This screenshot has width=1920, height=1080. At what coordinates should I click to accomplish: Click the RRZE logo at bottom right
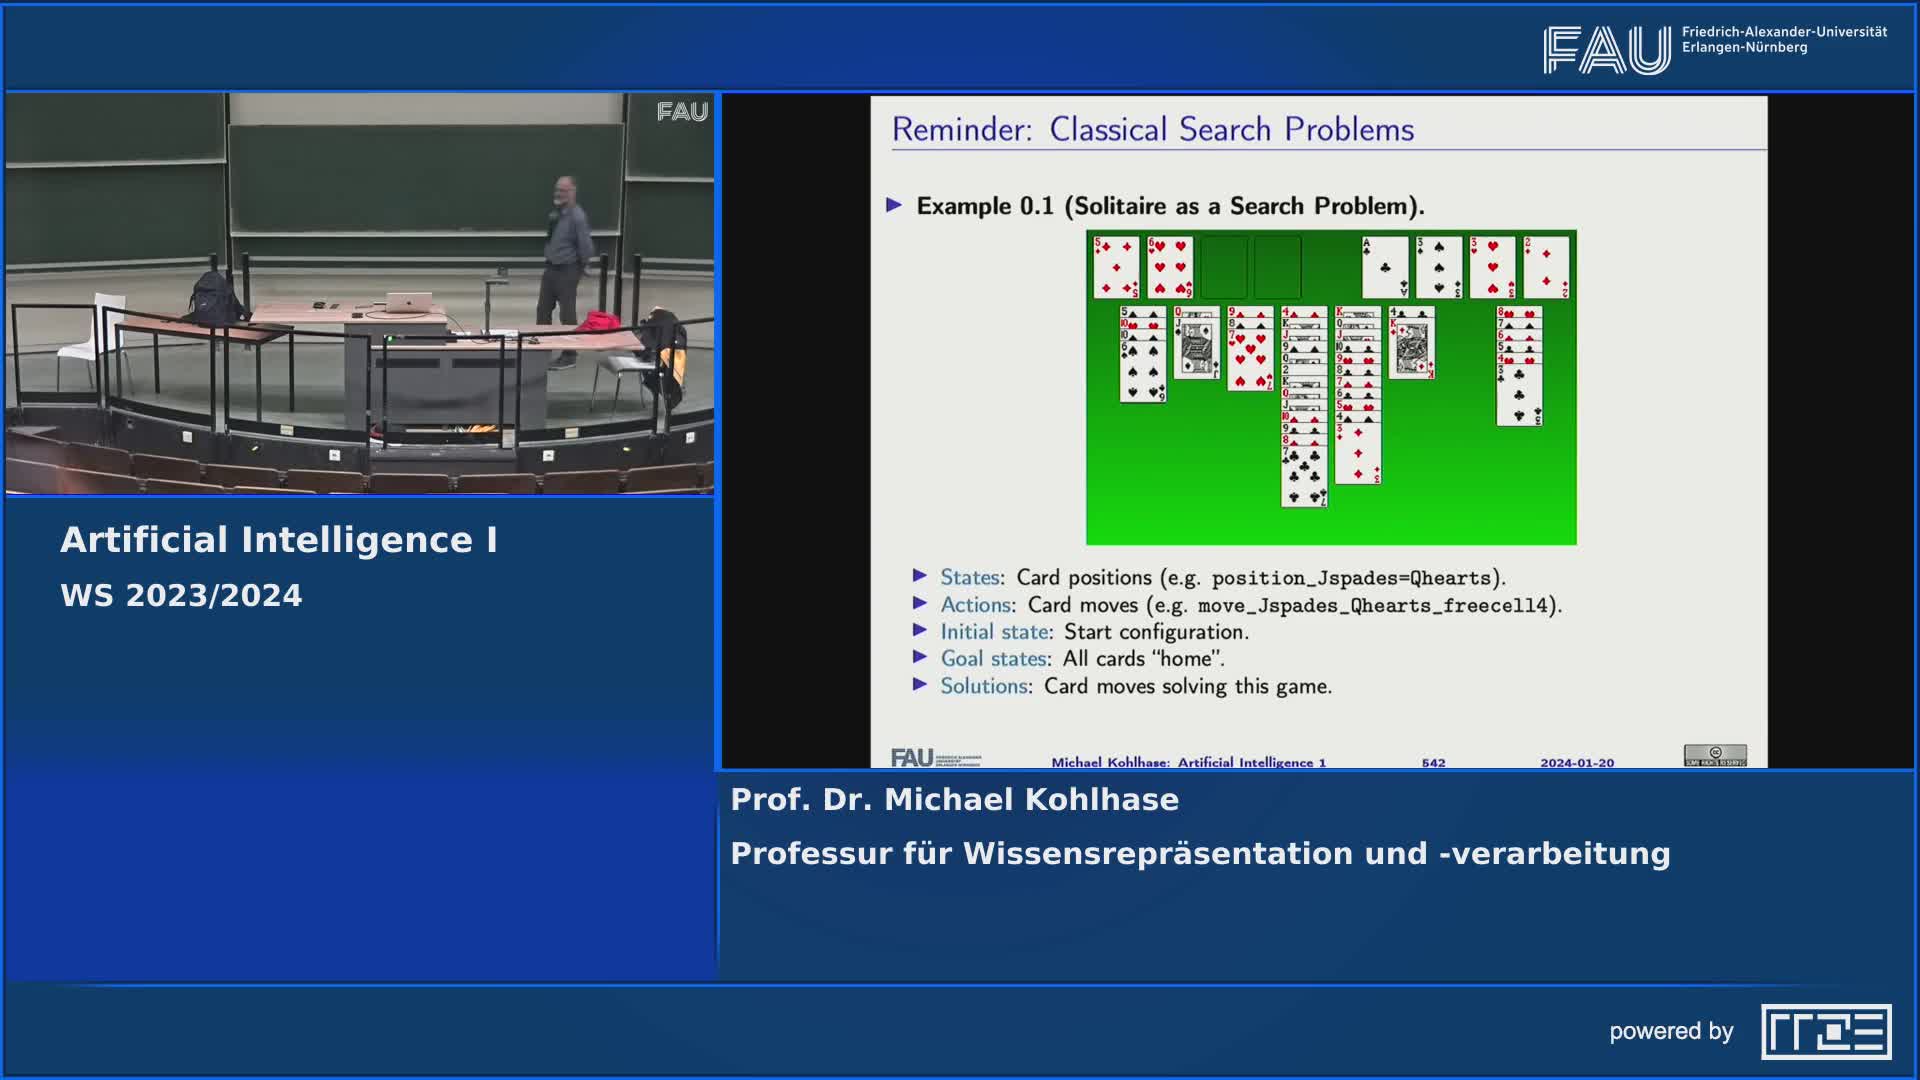coord(1826,1031)
